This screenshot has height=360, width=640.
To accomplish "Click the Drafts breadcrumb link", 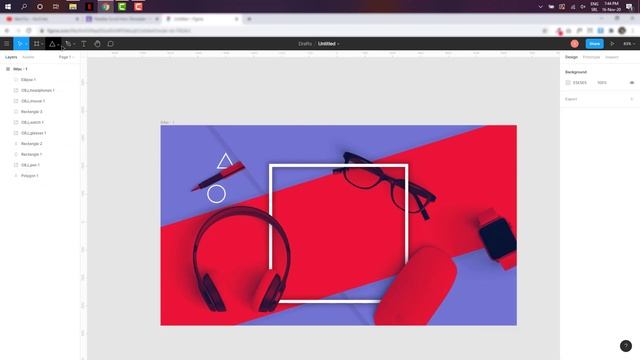I will (305, 44).
